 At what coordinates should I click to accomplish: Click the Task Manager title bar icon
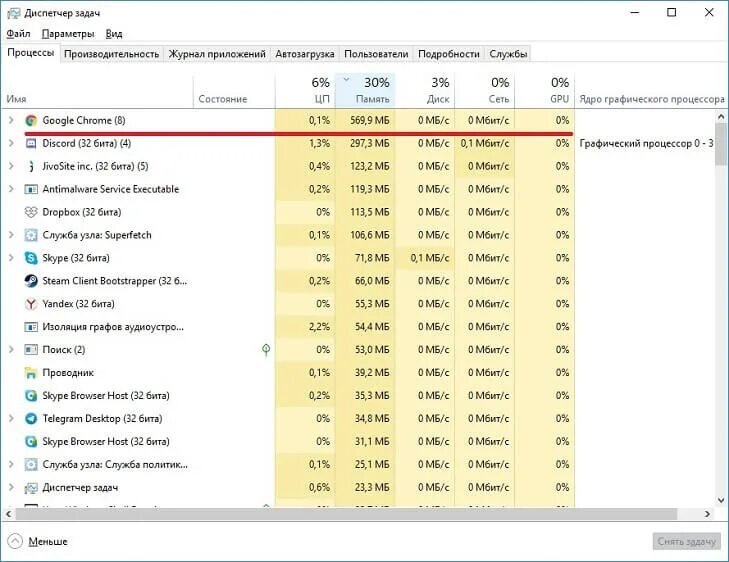(14, 13)
